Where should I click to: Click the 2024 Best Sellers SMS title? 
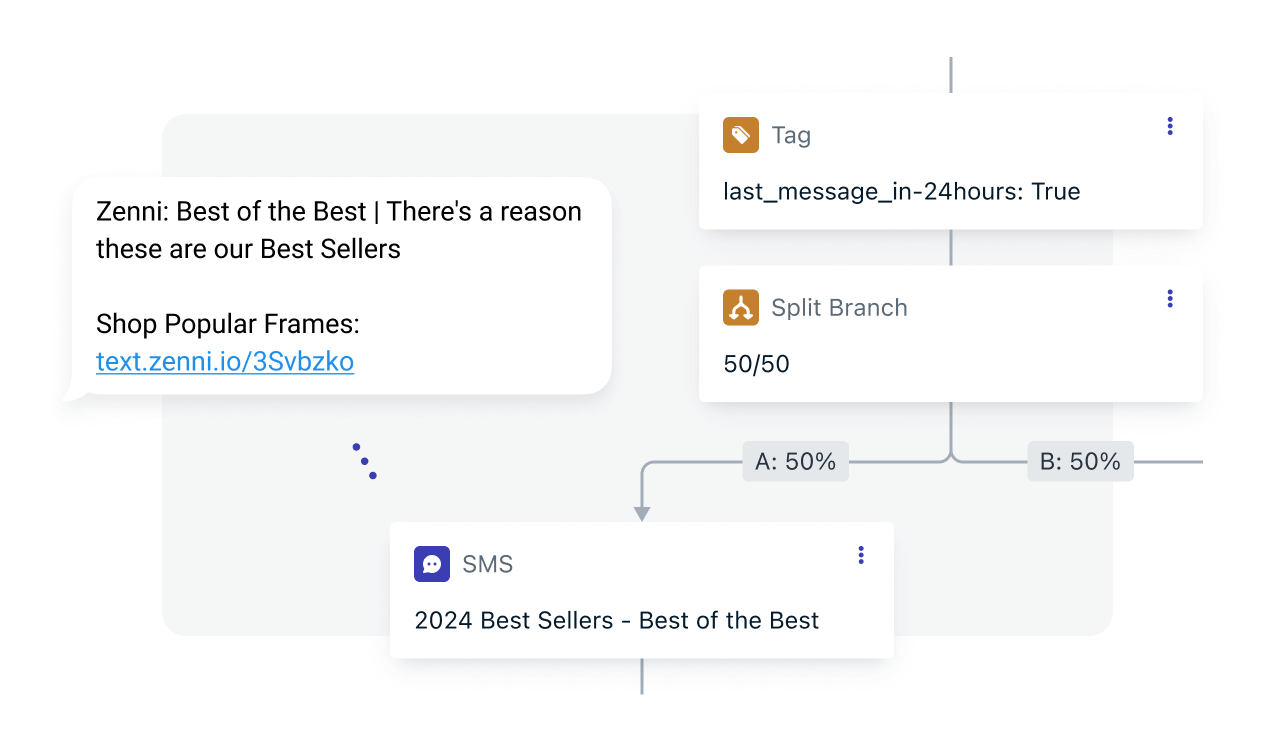pyautogui.click(x=616, y=620)
